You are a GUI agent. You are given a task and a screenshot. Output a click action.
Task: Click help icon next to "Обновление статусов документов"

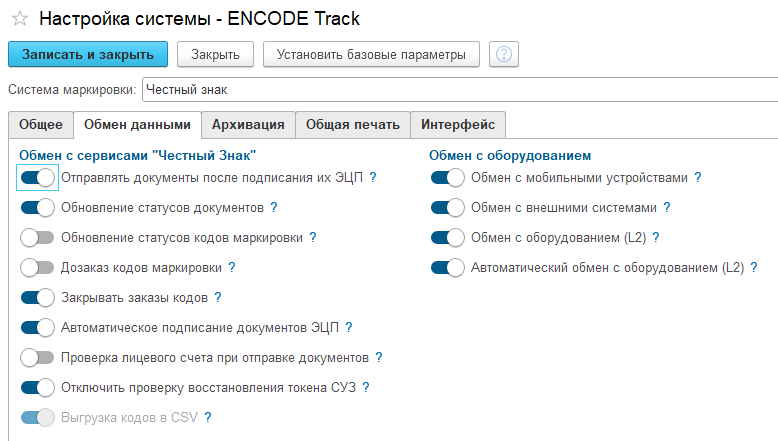(273, 208)
